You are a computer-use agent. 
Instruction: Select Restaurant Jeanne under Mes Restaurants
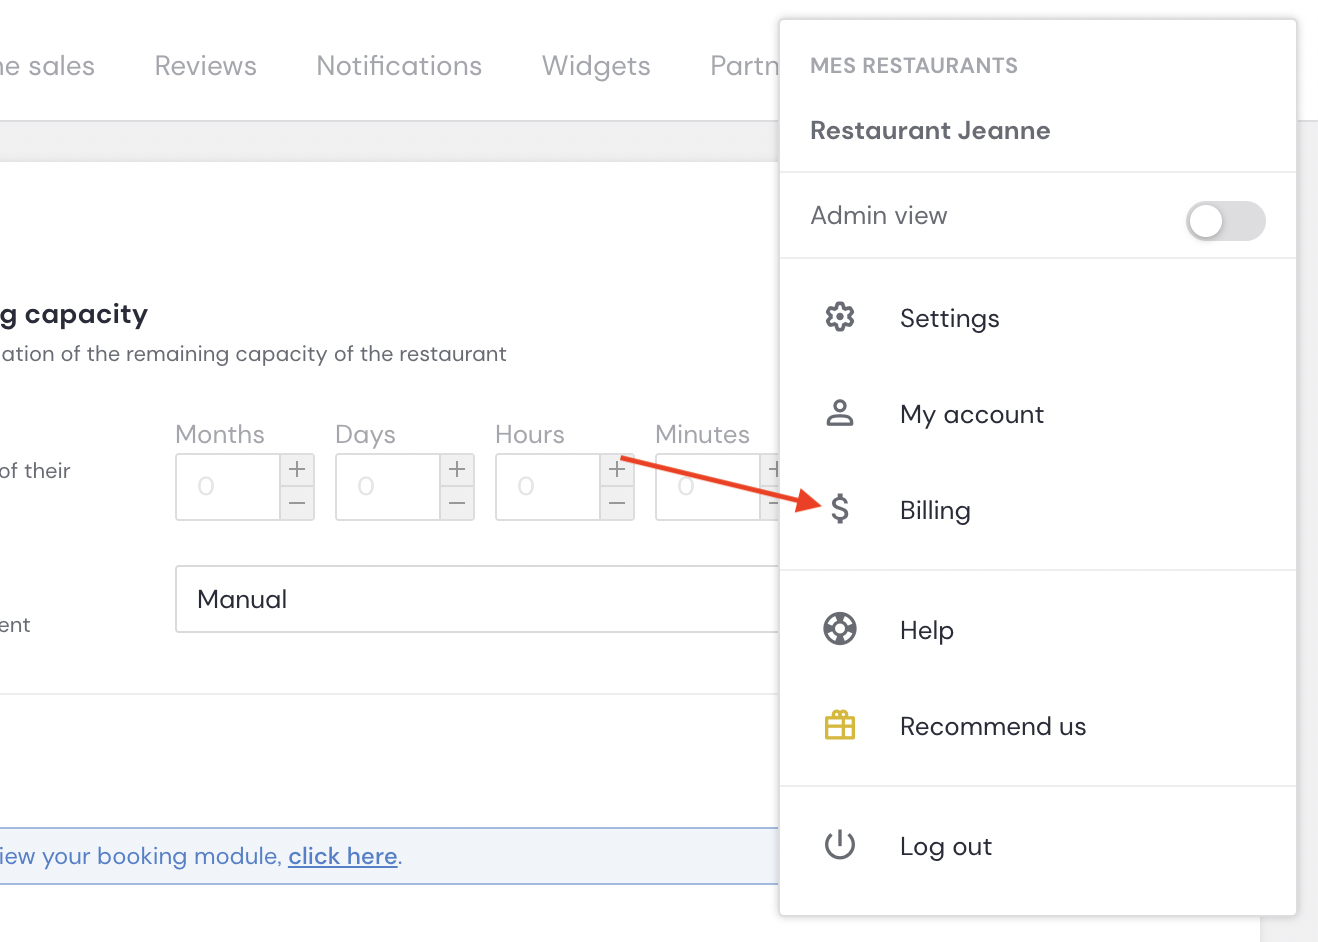click(930, 130)
